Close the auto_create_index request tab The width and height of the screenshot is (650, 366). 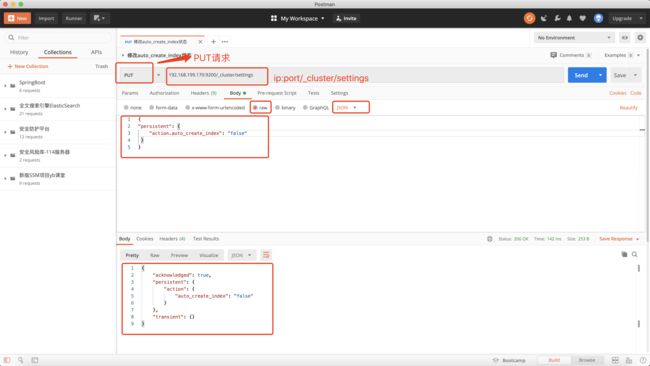click(200, 42)
